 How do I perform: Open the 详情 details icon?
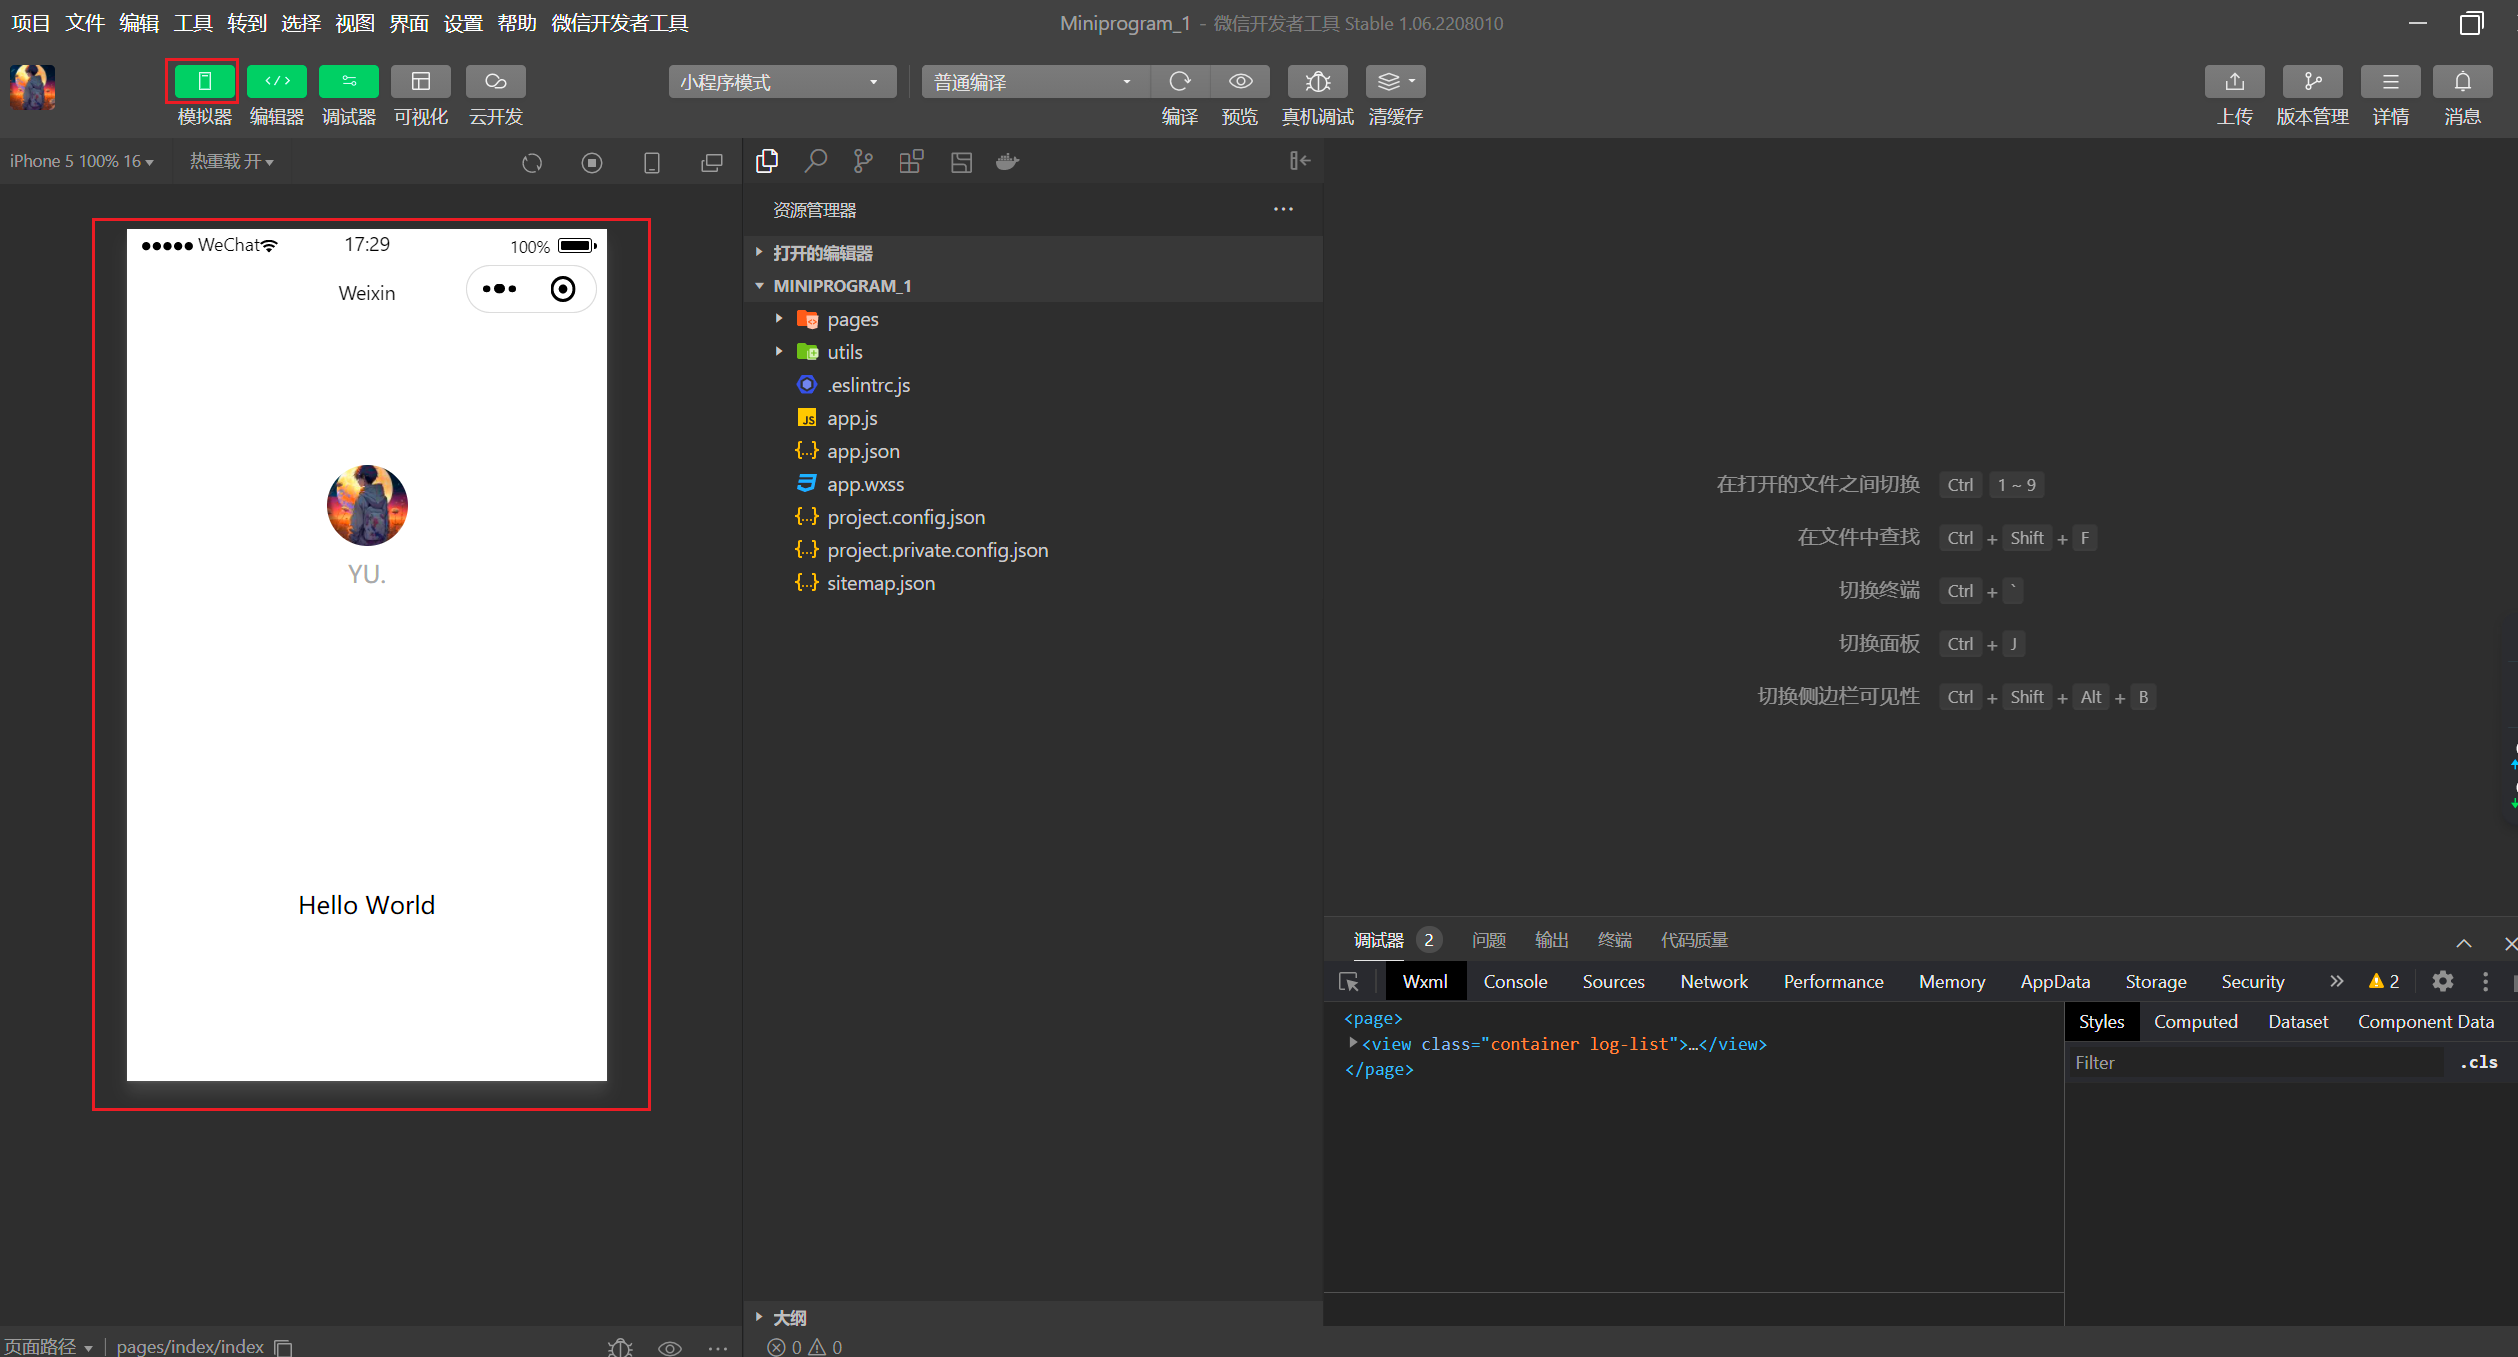click(x=2391, y=81)
